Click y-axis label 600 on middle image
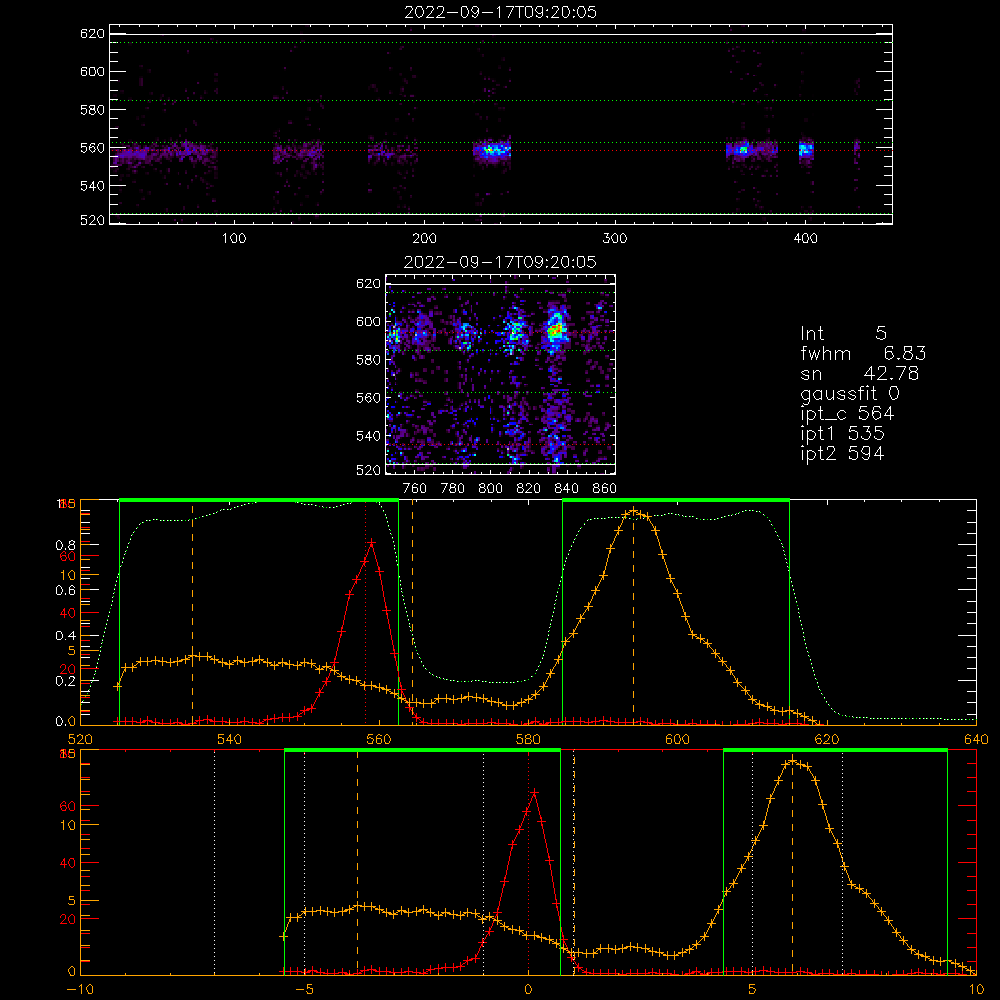The image size is (1000, 1000). 368,321
